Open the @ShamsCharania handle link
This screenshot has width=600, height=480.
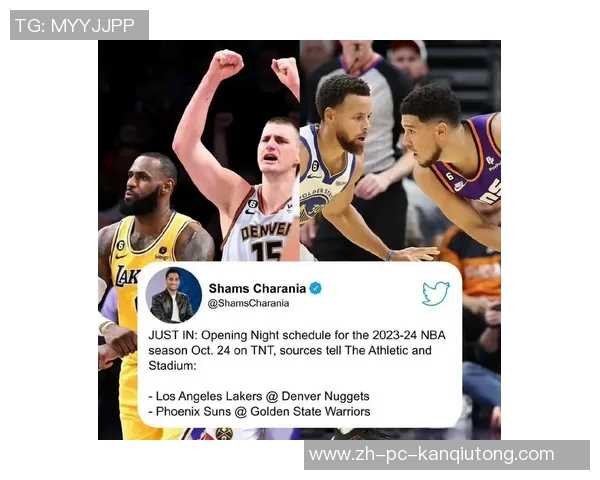click(x=248, y=303)
